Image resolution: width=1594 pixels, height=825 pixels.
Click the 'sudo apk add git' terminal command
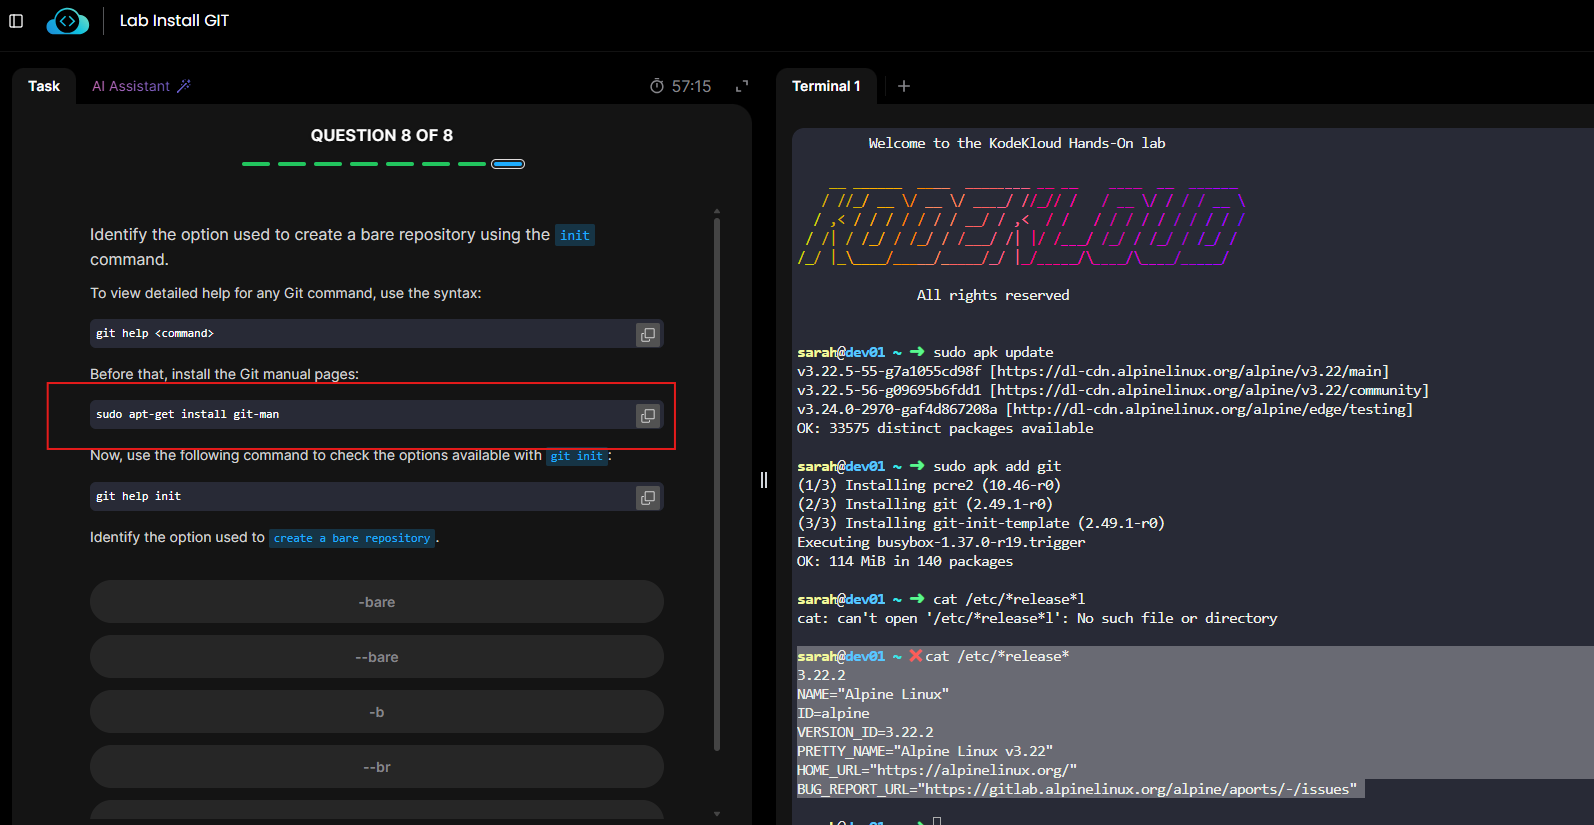click(x=997, y=466)
